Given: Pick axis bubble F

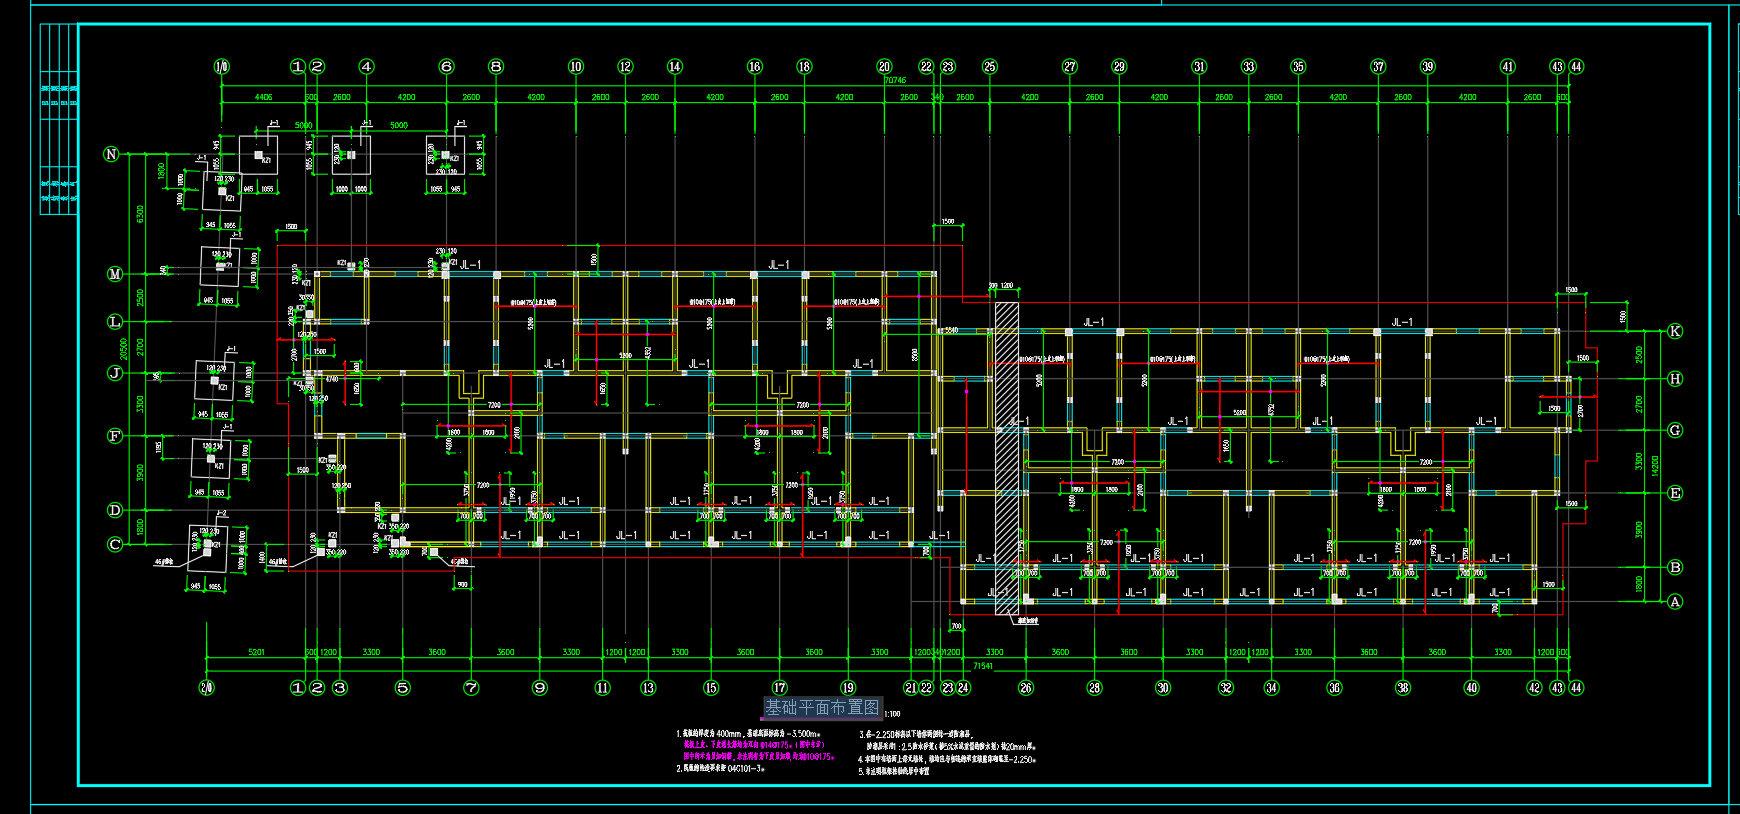Looking at the screenshot, I should click(115, 436).
